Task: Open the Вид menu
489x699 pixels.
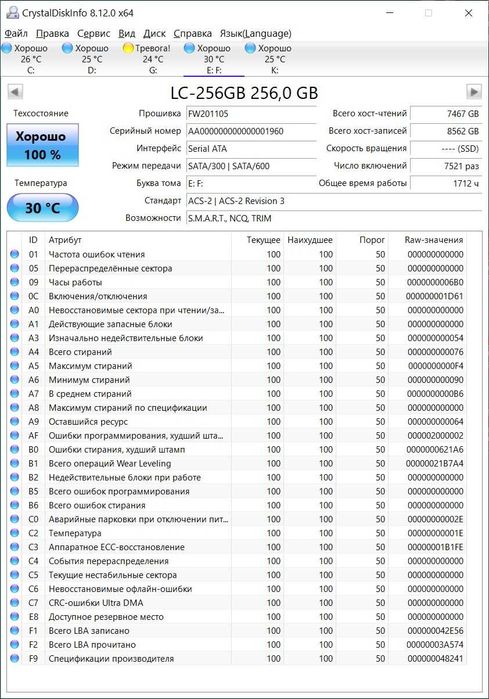Action: 127,33
